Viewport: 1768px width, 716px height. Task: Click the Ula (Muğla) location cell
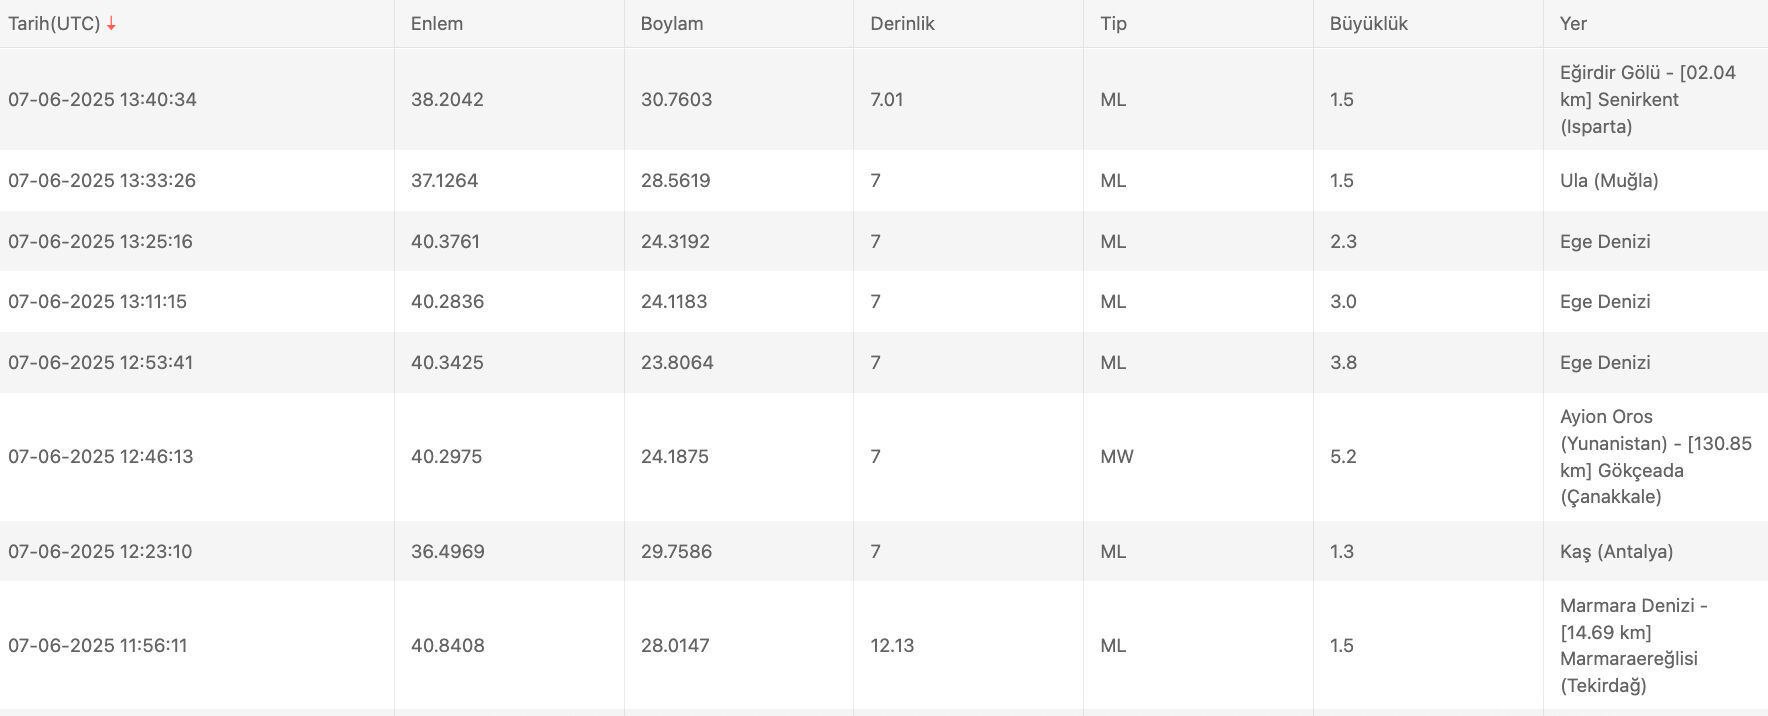pos(1609,181)
